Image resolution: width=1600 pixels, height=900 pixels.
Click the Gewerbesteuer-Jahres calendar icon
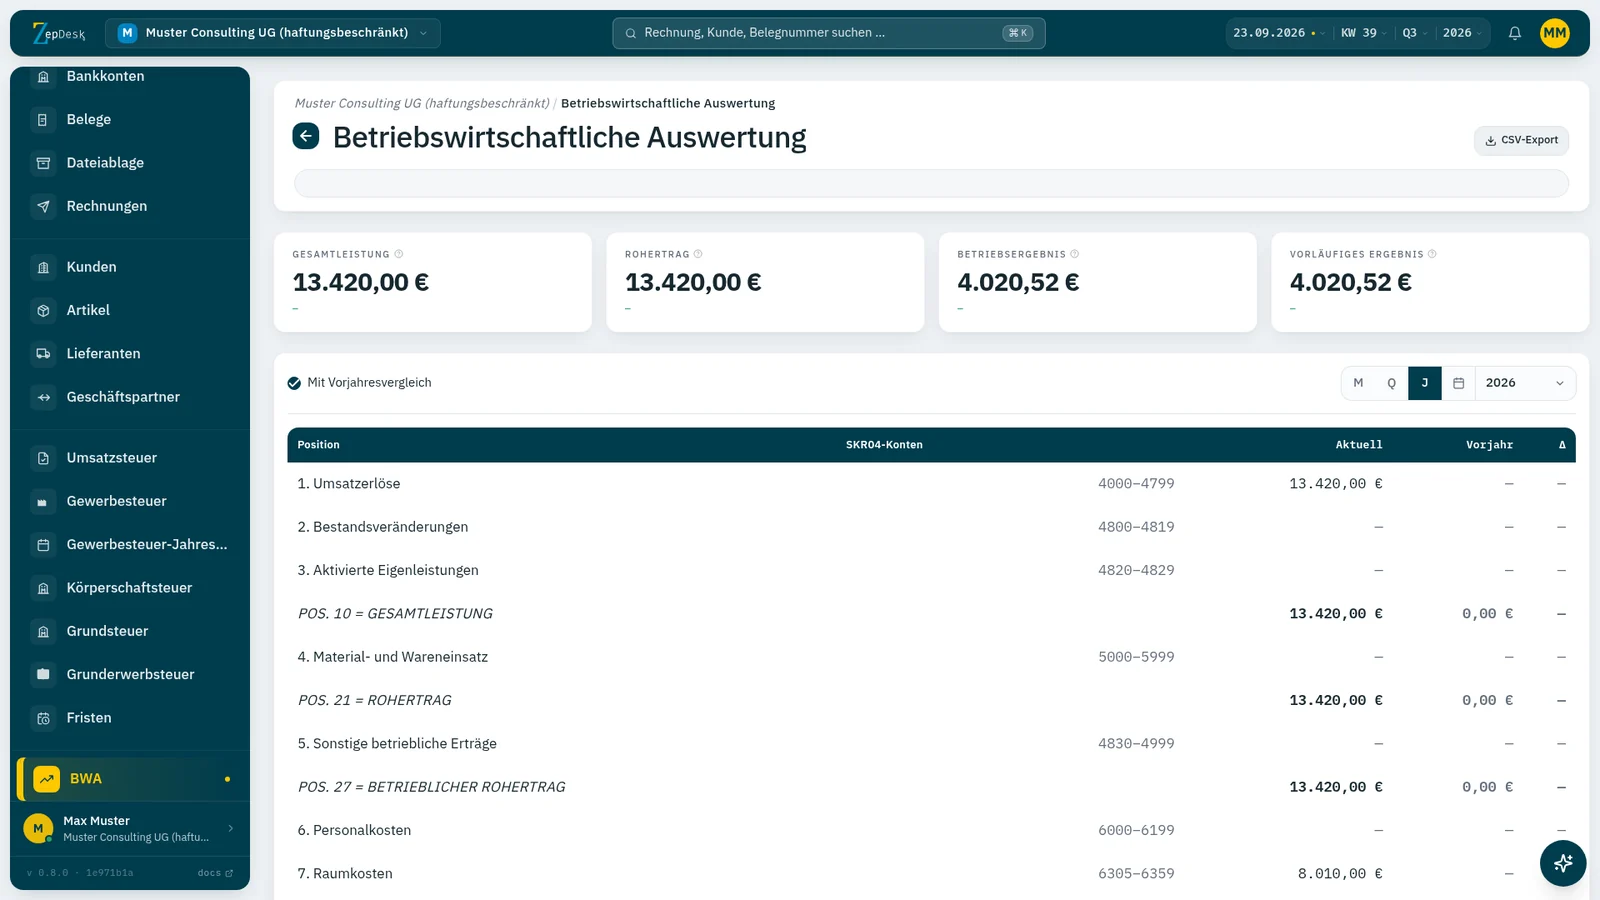43,545
